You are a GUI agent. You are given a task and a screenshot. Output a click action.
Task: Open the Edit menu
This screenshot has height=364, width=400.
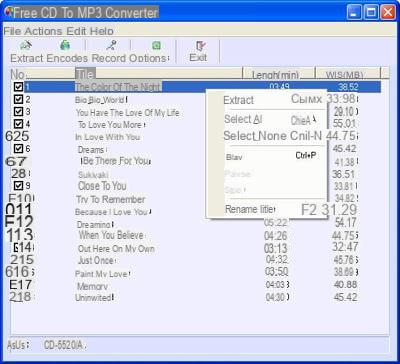(x=76, y=31)
